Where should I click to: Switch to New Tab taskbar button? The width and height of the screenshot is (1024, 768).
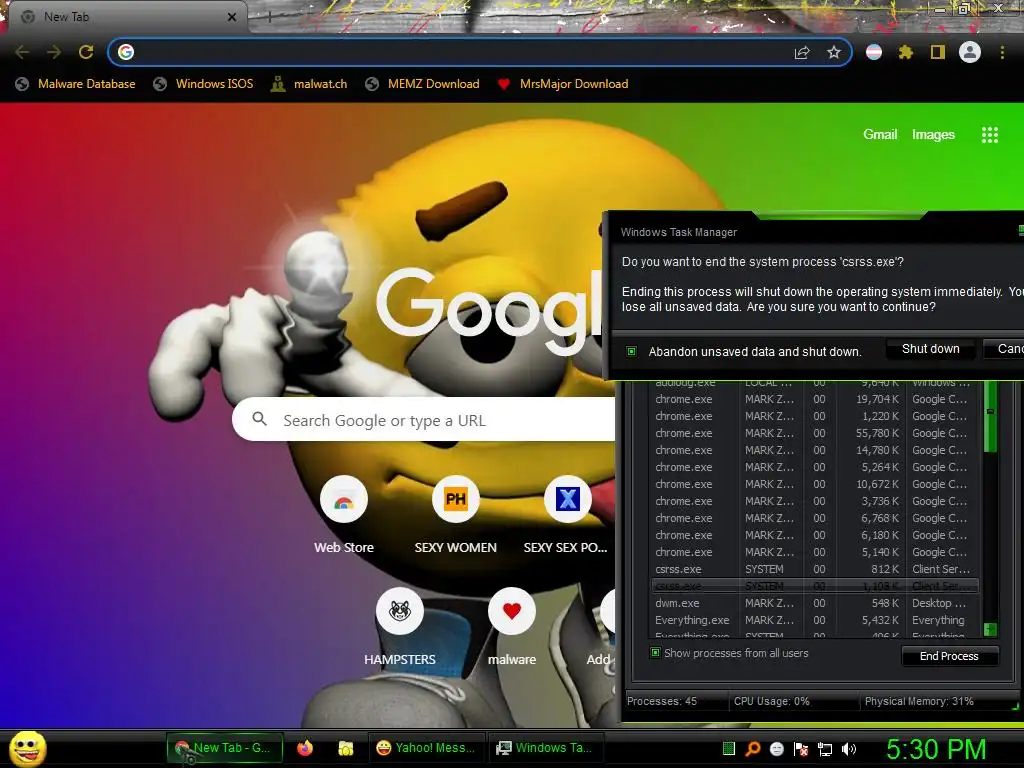pyautogui.click(x=225, y=748)
